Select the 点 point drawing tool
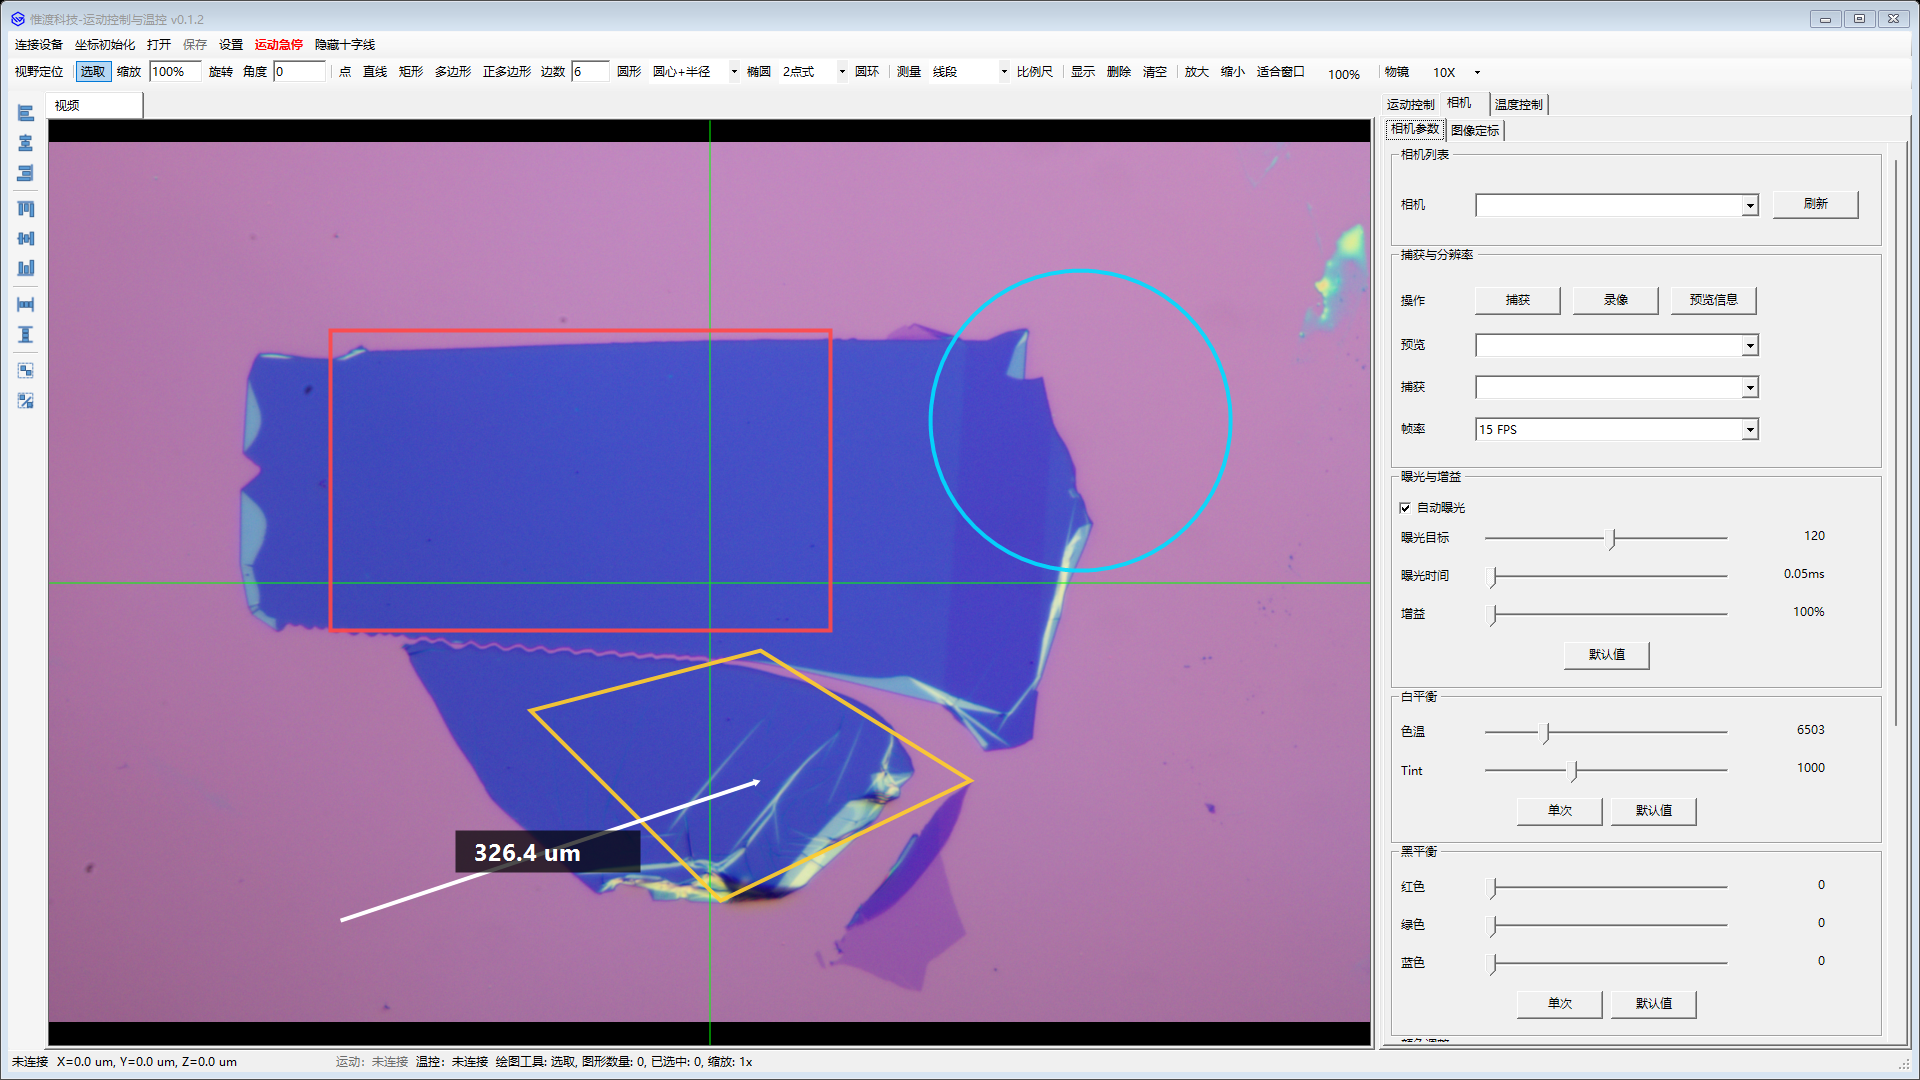The height and width of the screenshot is (1080, 1920). pos(345,72)
